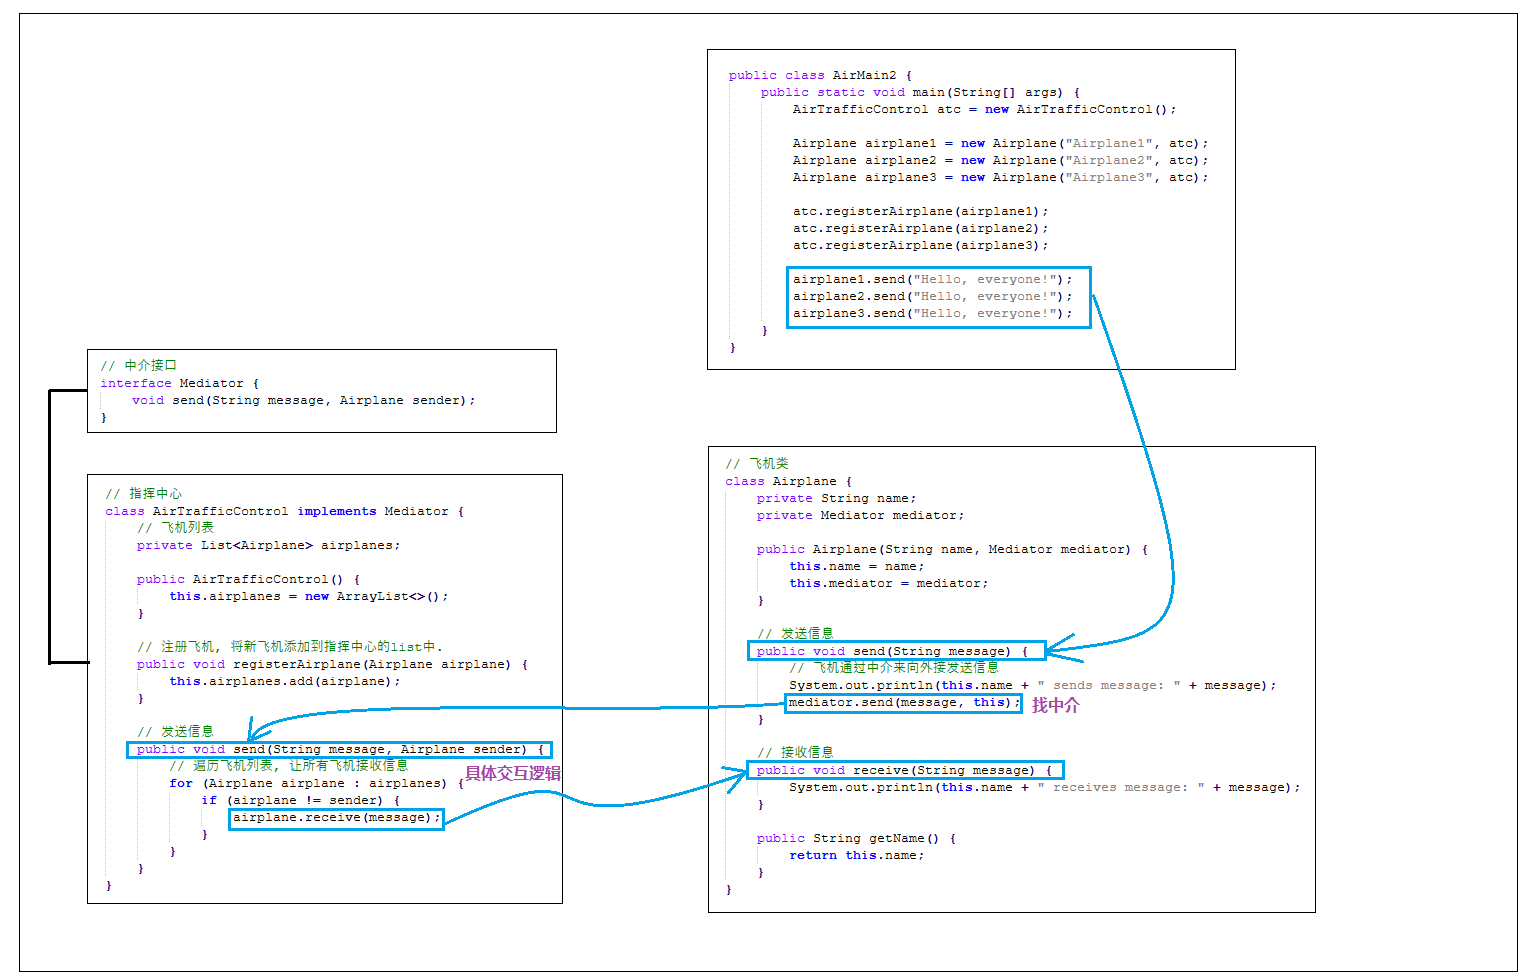
Task: Click AirTrafficControl's "public void send(String message, Airplane sender)"
Action: pos(340,749)
